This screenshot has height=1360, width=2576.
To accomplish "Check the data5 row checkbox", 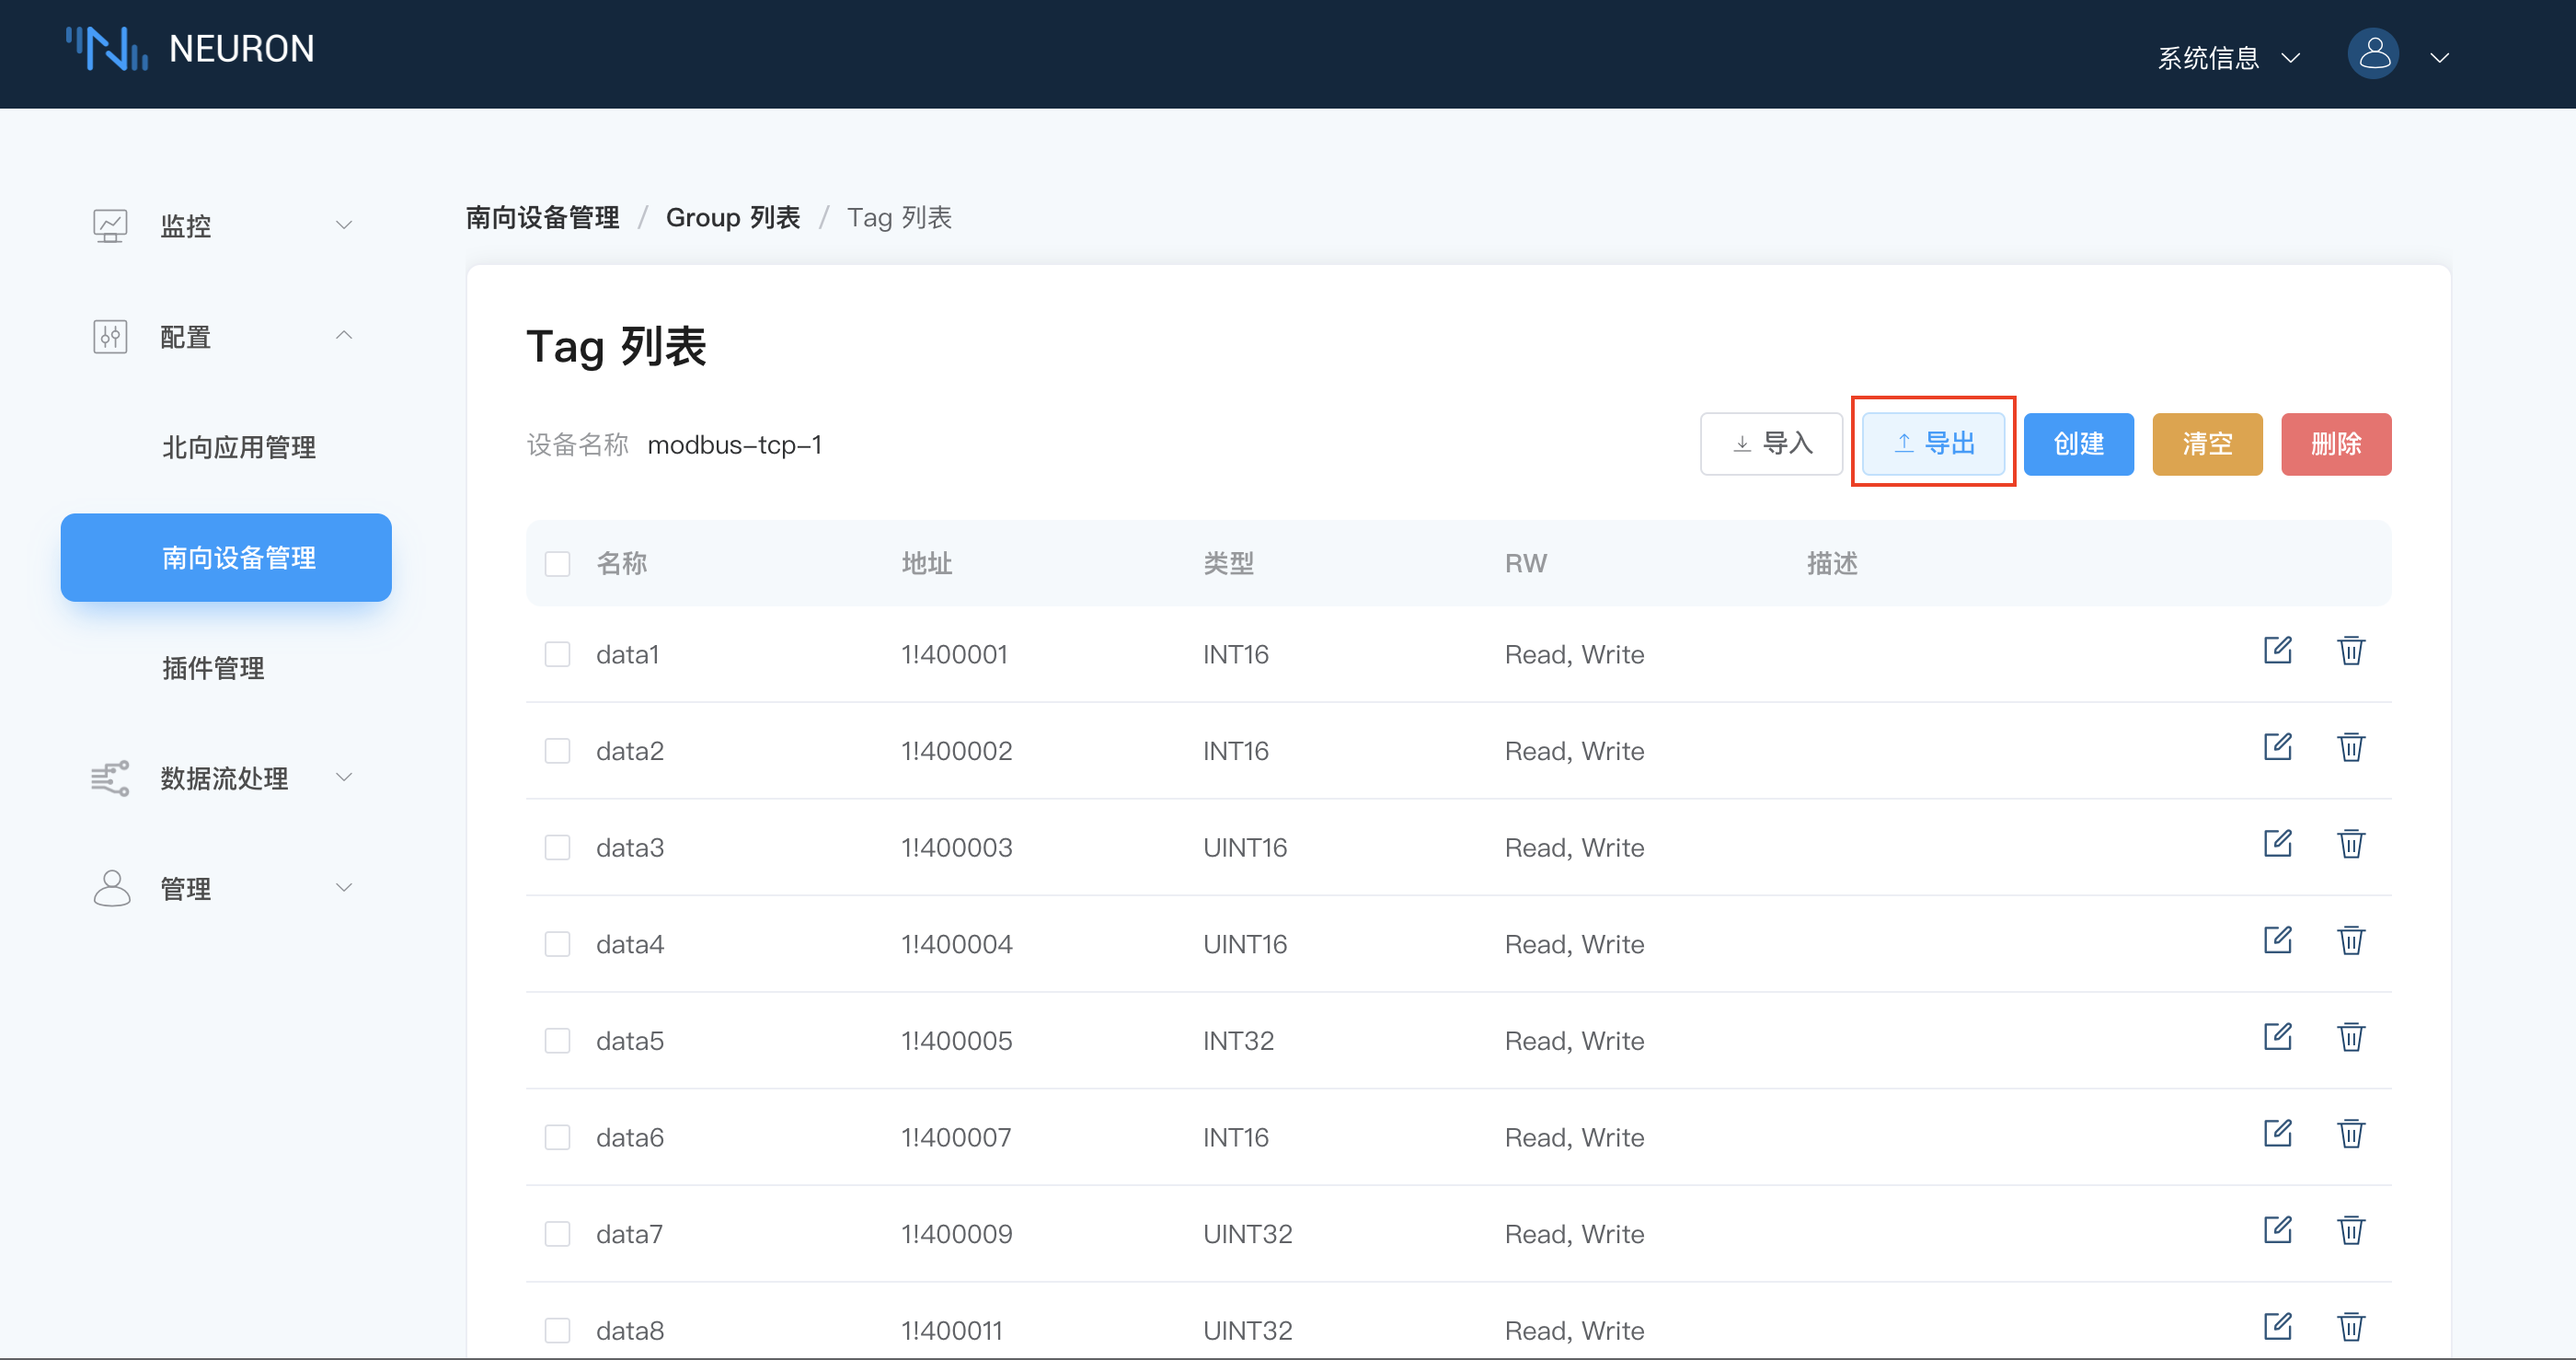I will tap(557, 1041).
